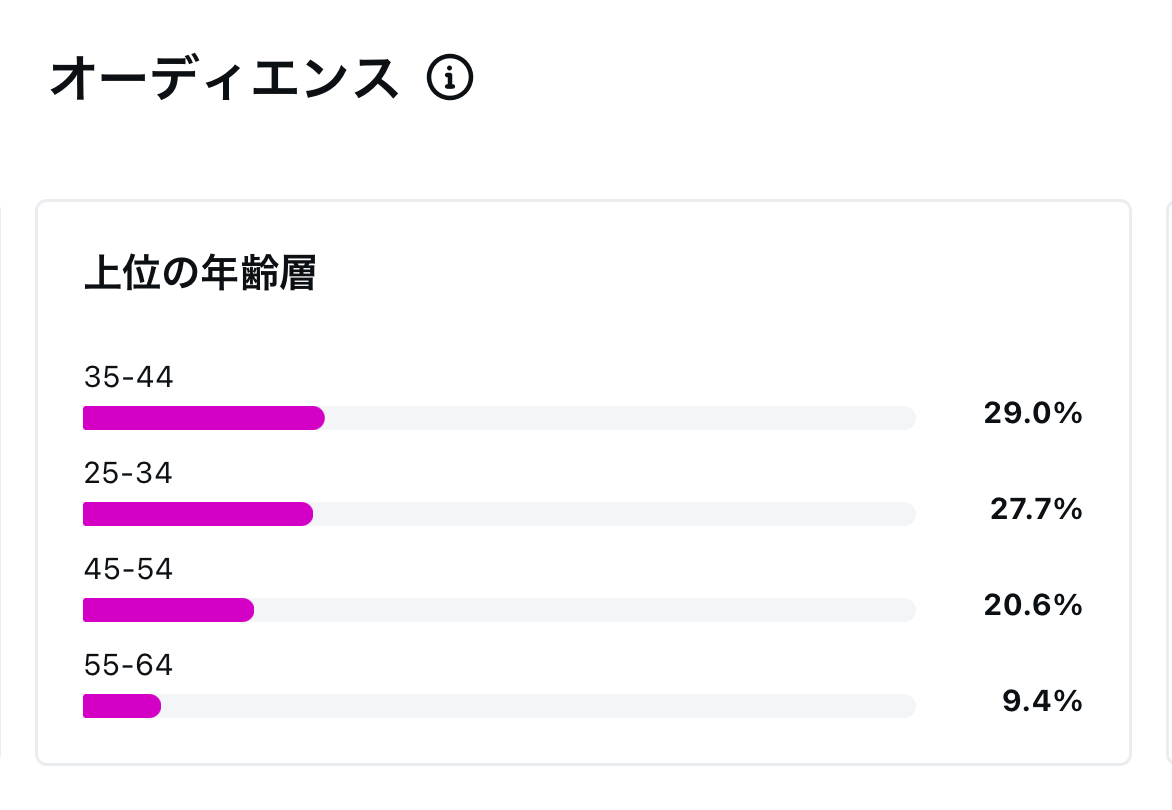1172x810 pixels.
Task: Click the info icon beside オーディエンス
Action: (450, 77)
